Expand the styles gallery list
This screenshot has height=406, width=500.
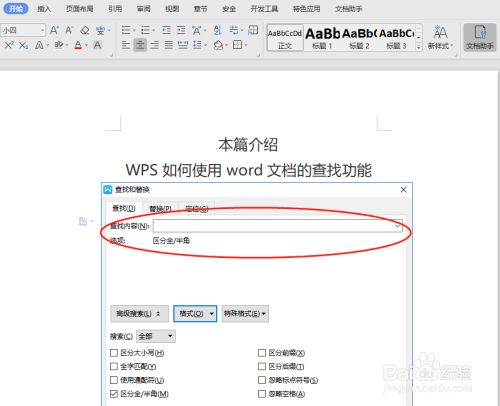419,47
